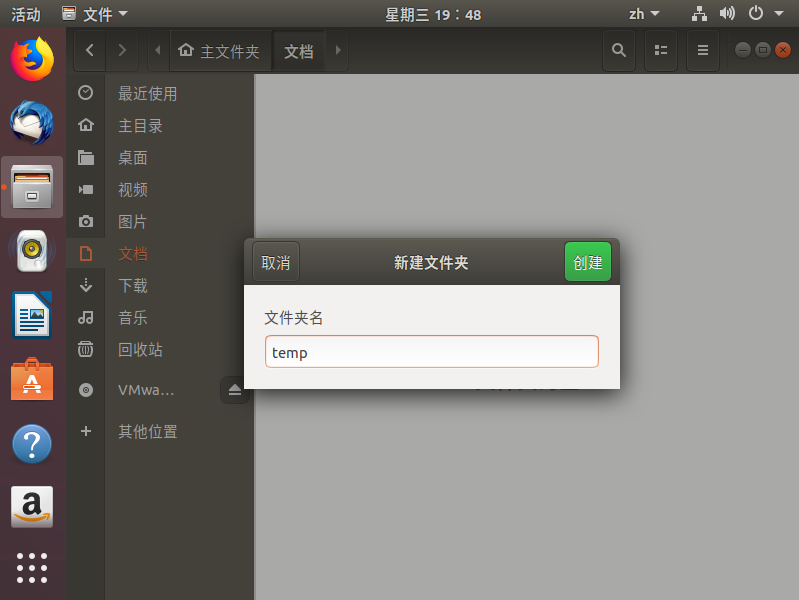Expand the system power menu dropdown

point(762,14)
